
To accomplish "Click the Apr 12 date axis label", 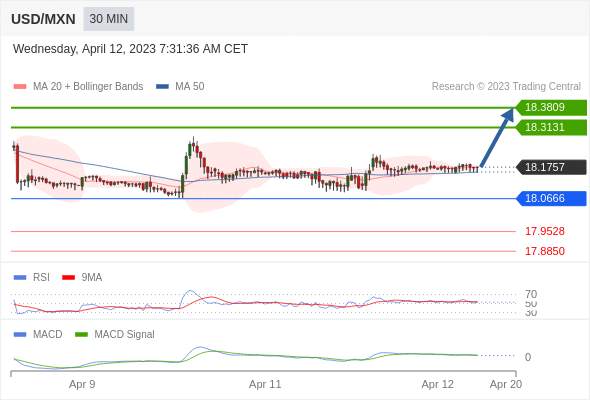I will click(x=438, y=385).
